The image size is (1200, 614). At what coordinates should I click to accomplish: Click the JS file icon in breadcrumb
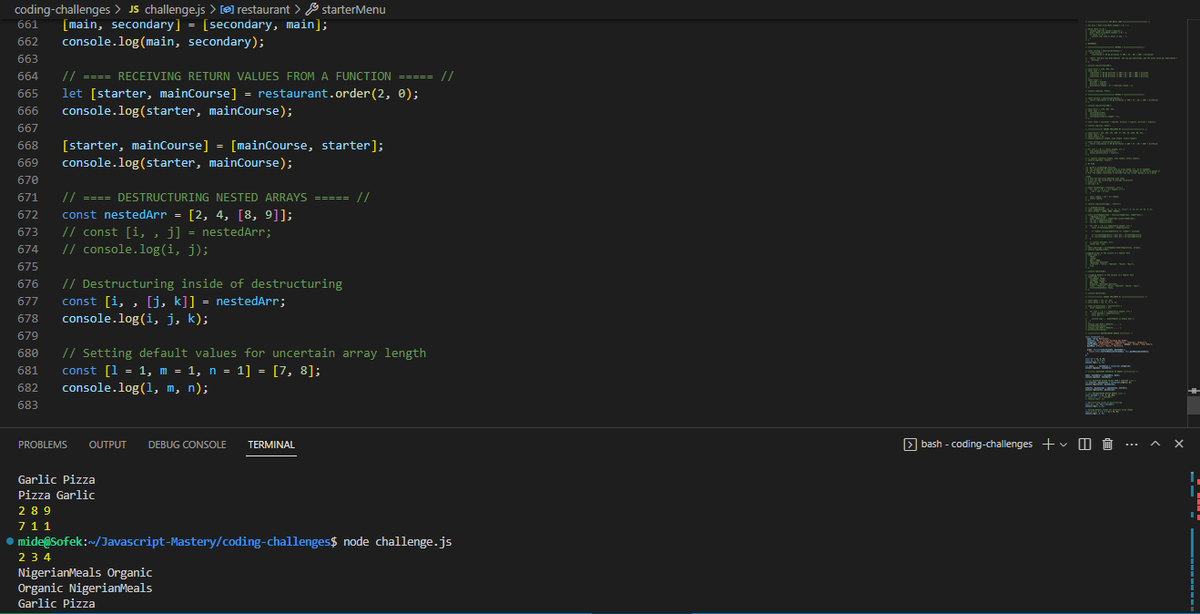tap(134, 9)
